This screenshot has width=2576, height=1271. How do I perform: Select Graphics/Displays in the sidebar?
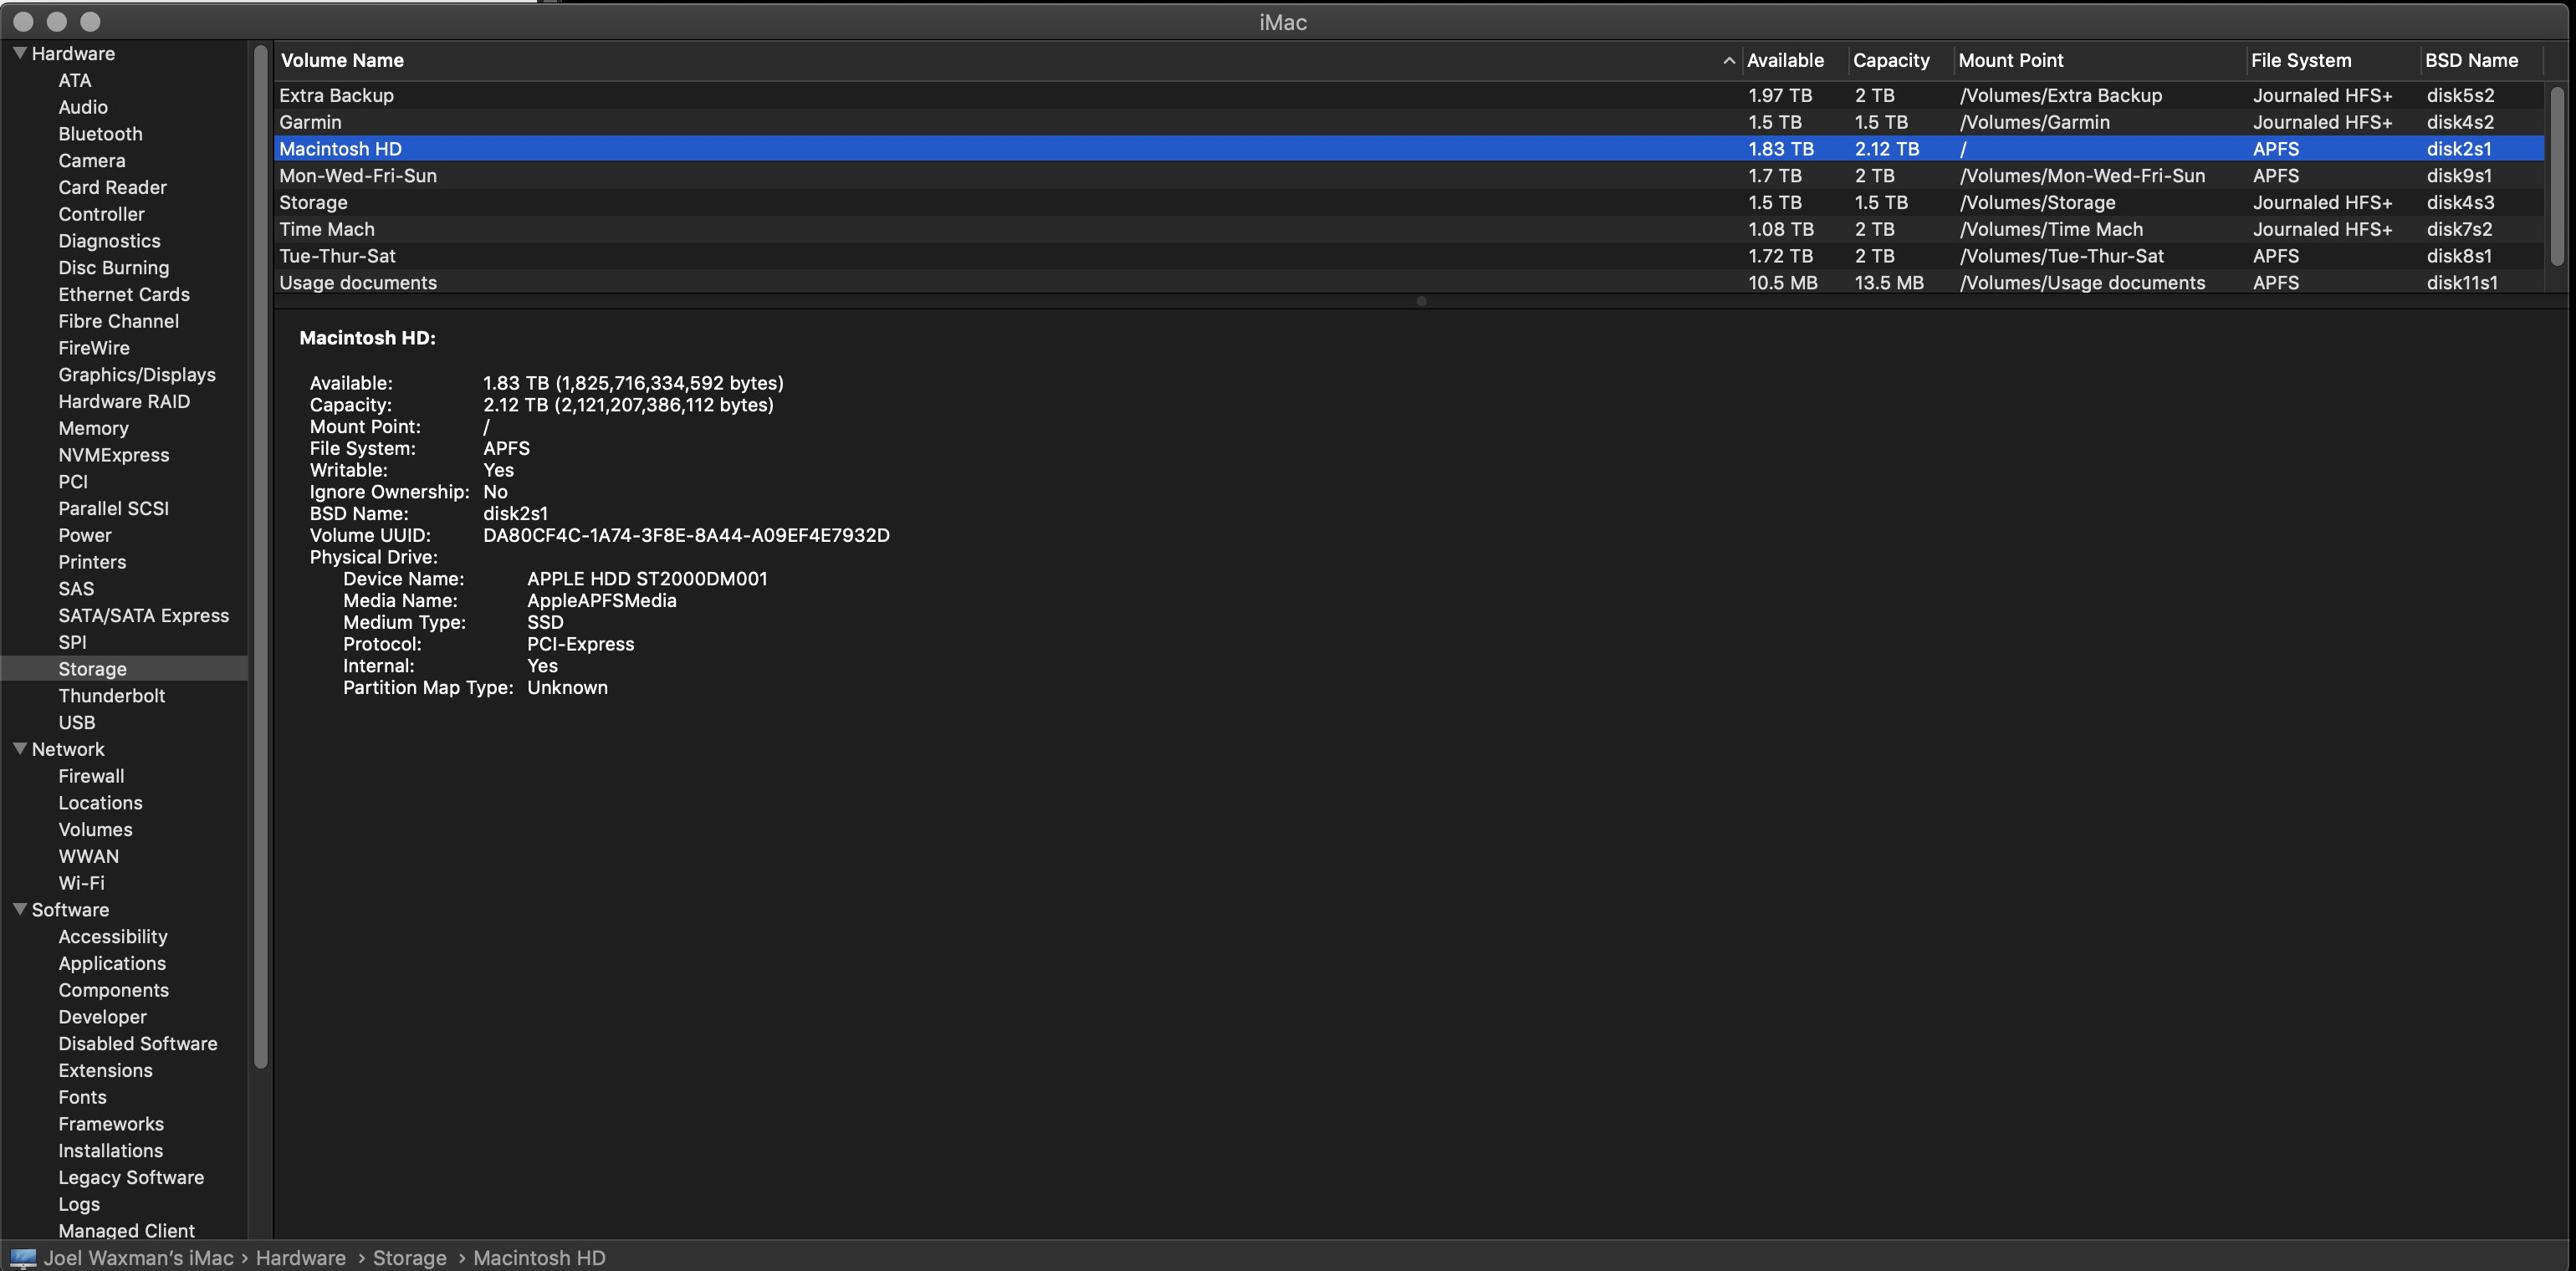(136, 374)
